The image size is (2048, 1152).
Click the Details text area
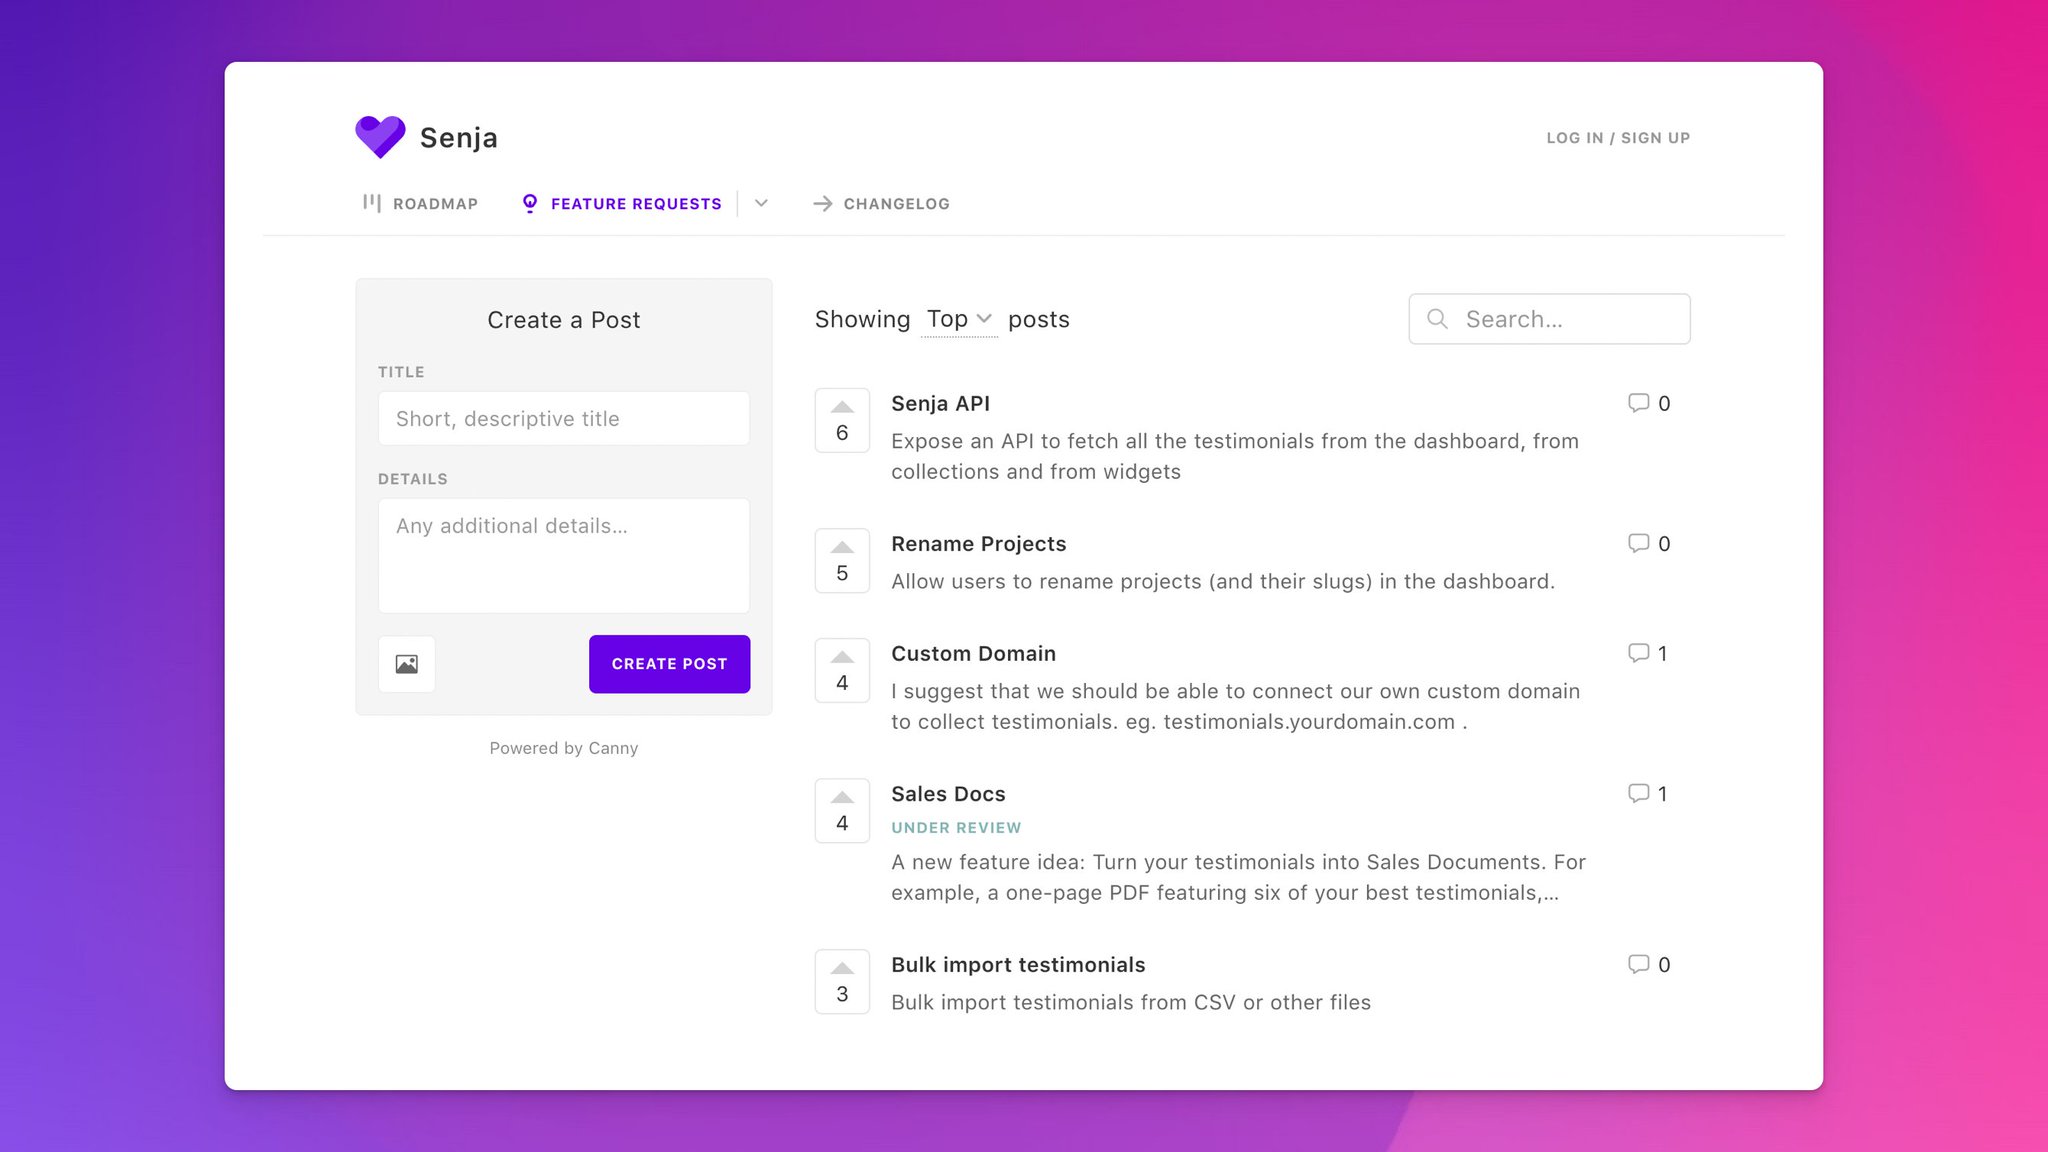click(x=564, y=555)
